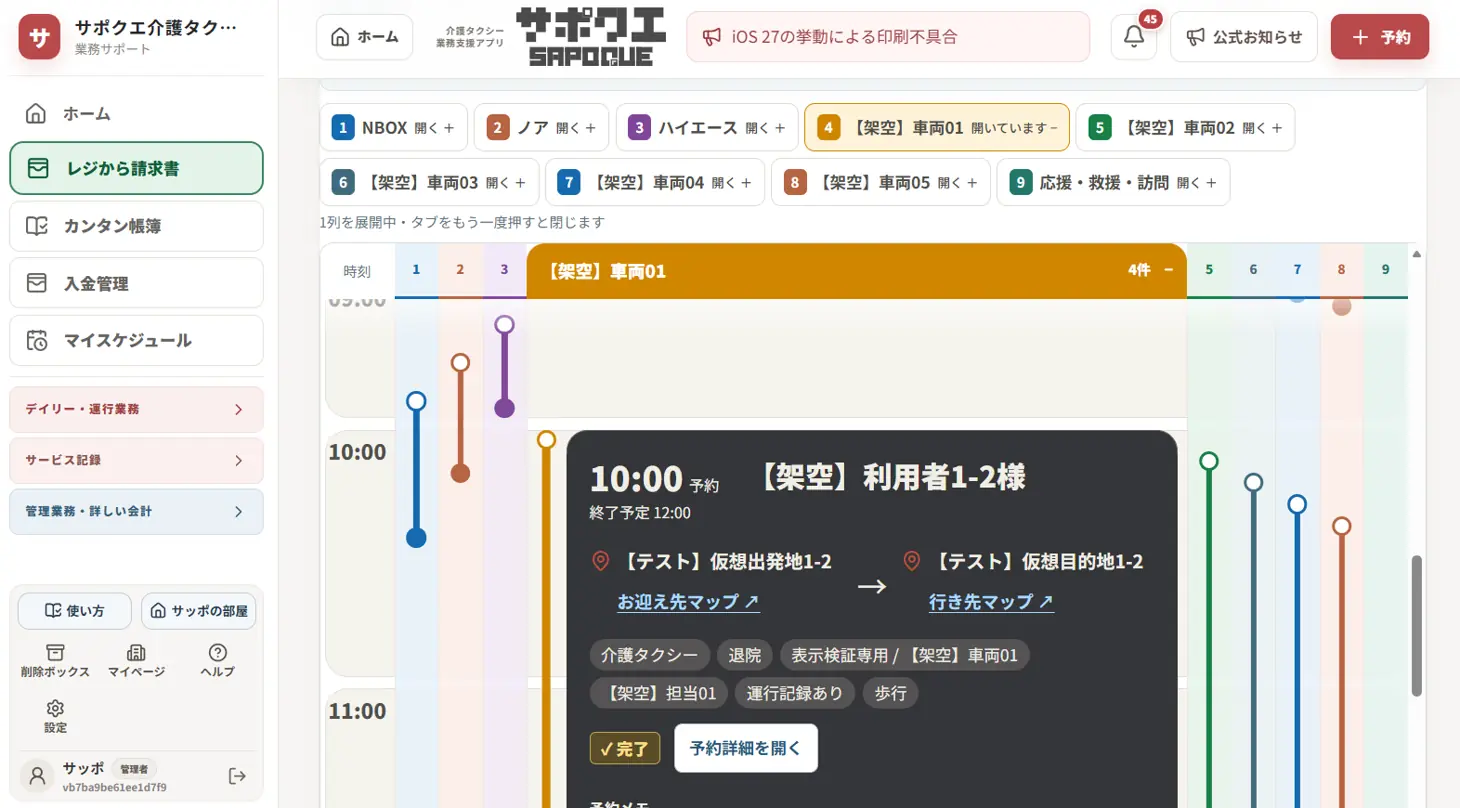The image size is (1460, 808).
Task: Click the megaphone icon in iOS 27 notice
Action: click(711, 37)
